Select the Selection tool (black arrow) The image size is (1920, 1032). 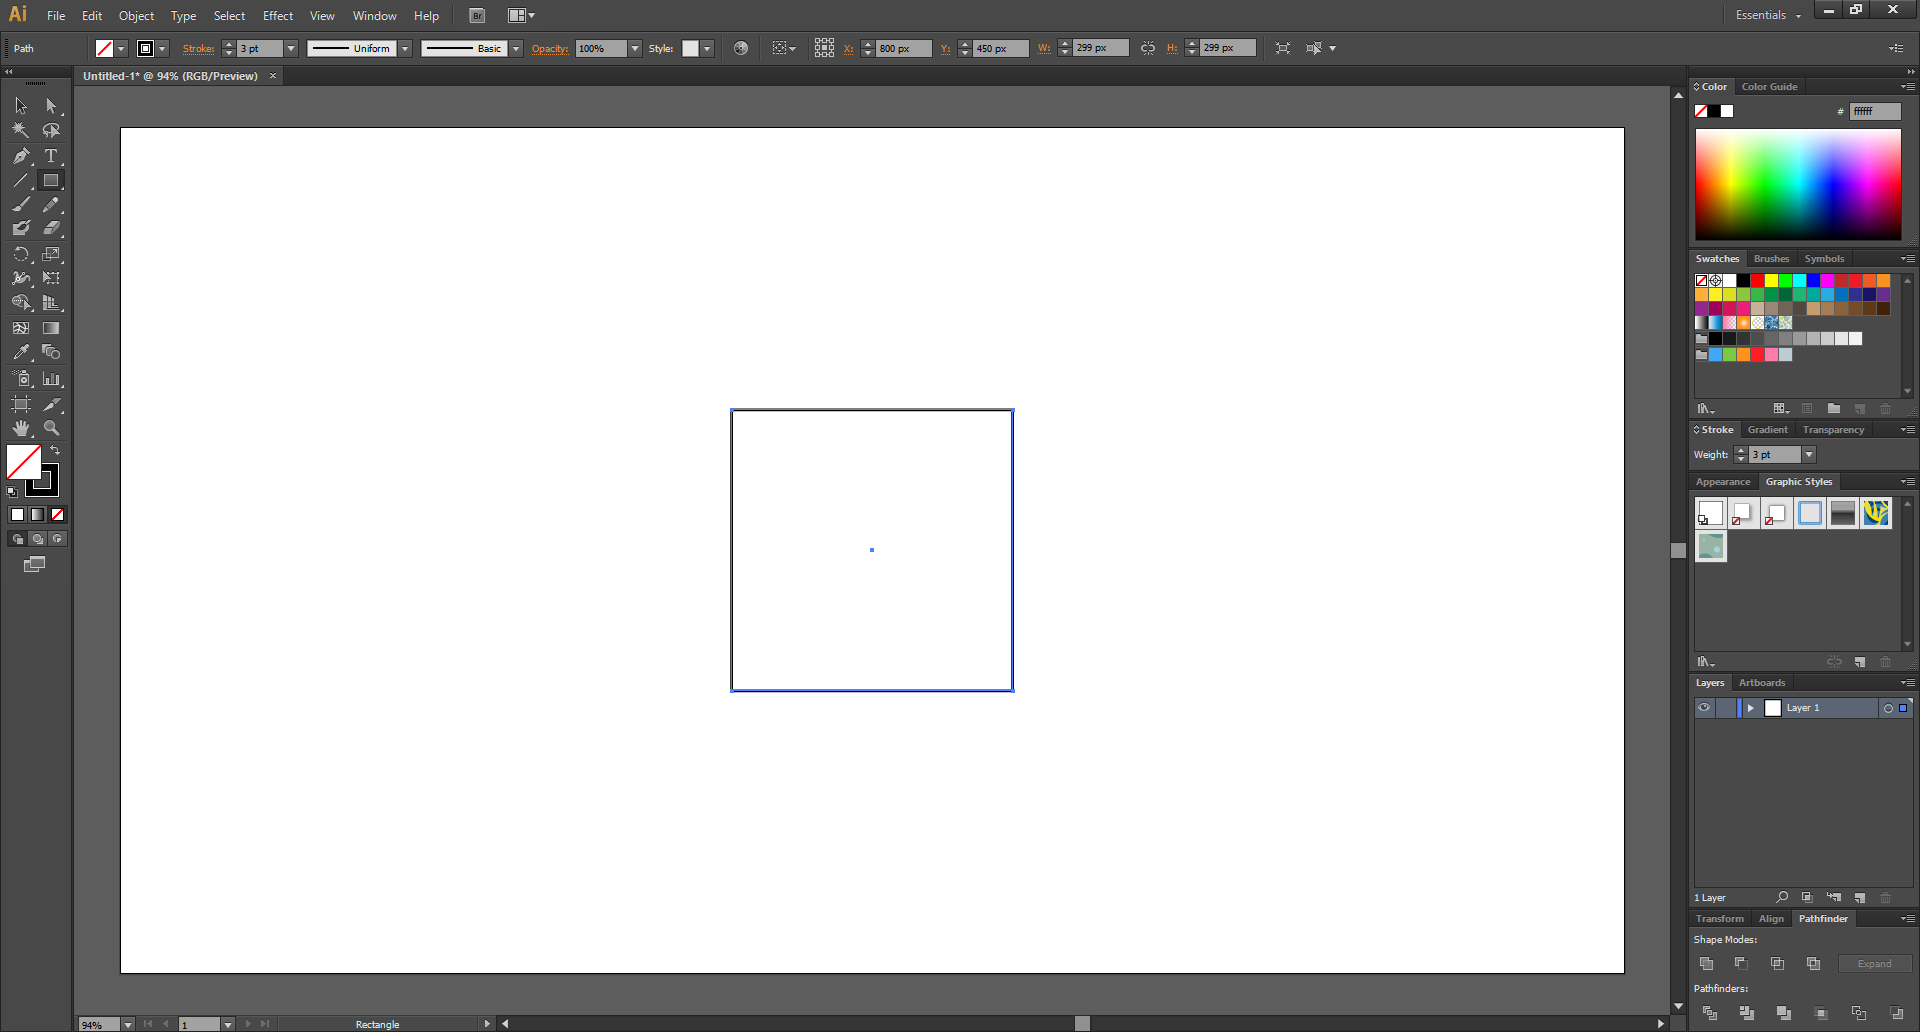tap(21, 106)
